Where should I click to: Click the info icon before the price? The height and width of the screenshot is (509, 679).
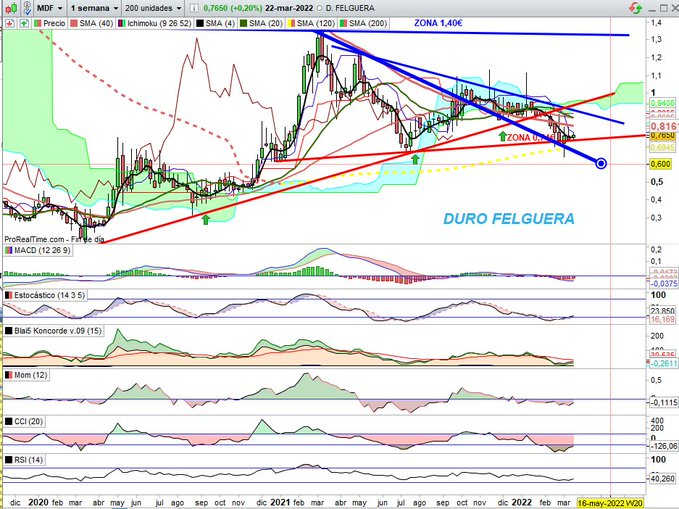coord(195,8)
